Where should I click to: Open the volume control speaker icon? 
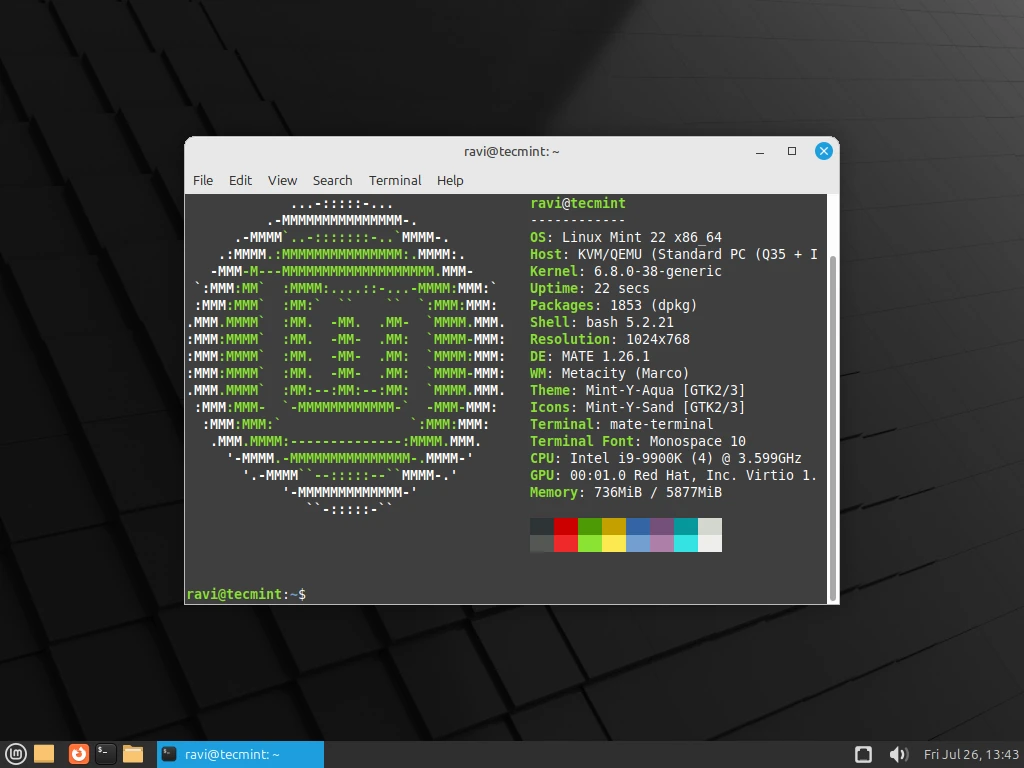point(898,754)
